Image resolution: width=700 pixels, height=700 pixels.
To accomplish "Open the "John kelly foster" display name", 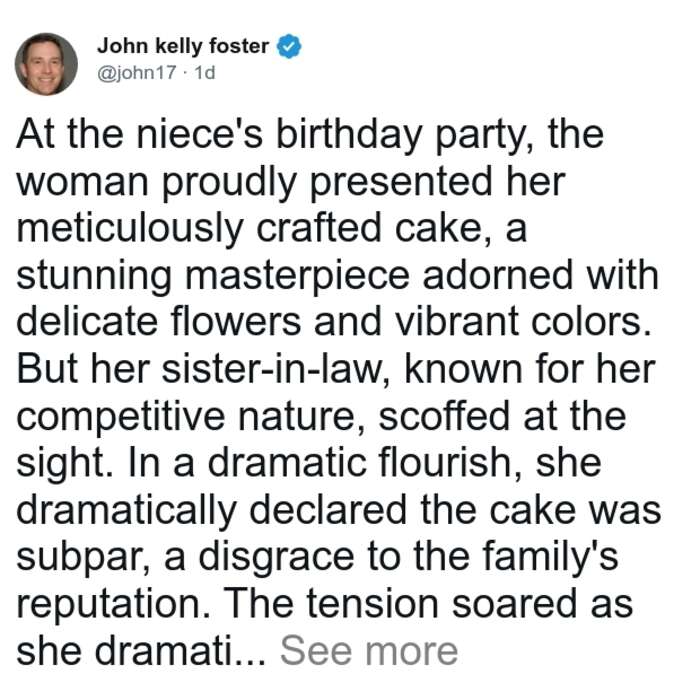I will (183, 46).
